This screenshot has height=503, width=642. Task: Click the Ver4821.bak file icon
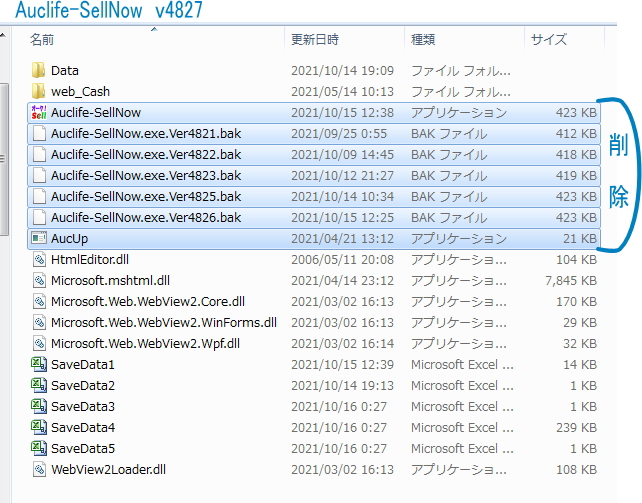click(x=39, y=133)
